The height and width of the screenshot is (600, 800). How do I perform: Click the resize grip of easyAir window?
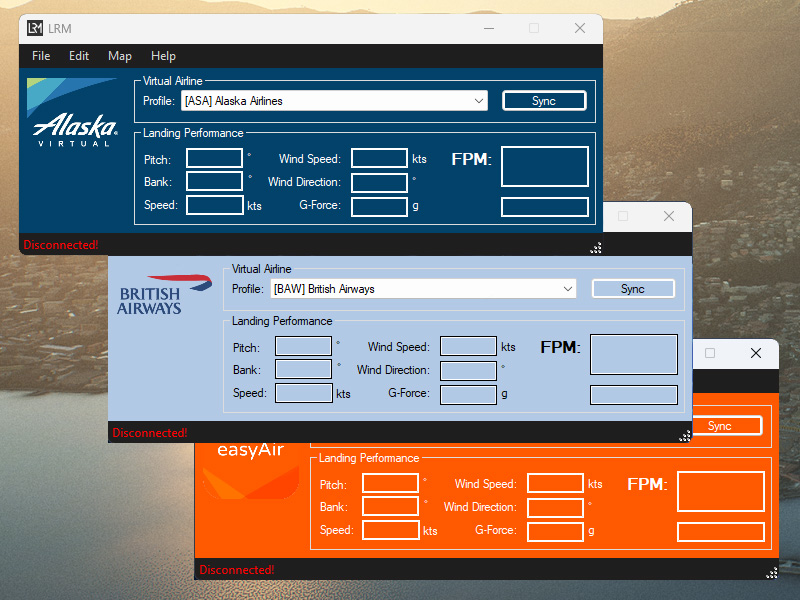tap(772, 573)
